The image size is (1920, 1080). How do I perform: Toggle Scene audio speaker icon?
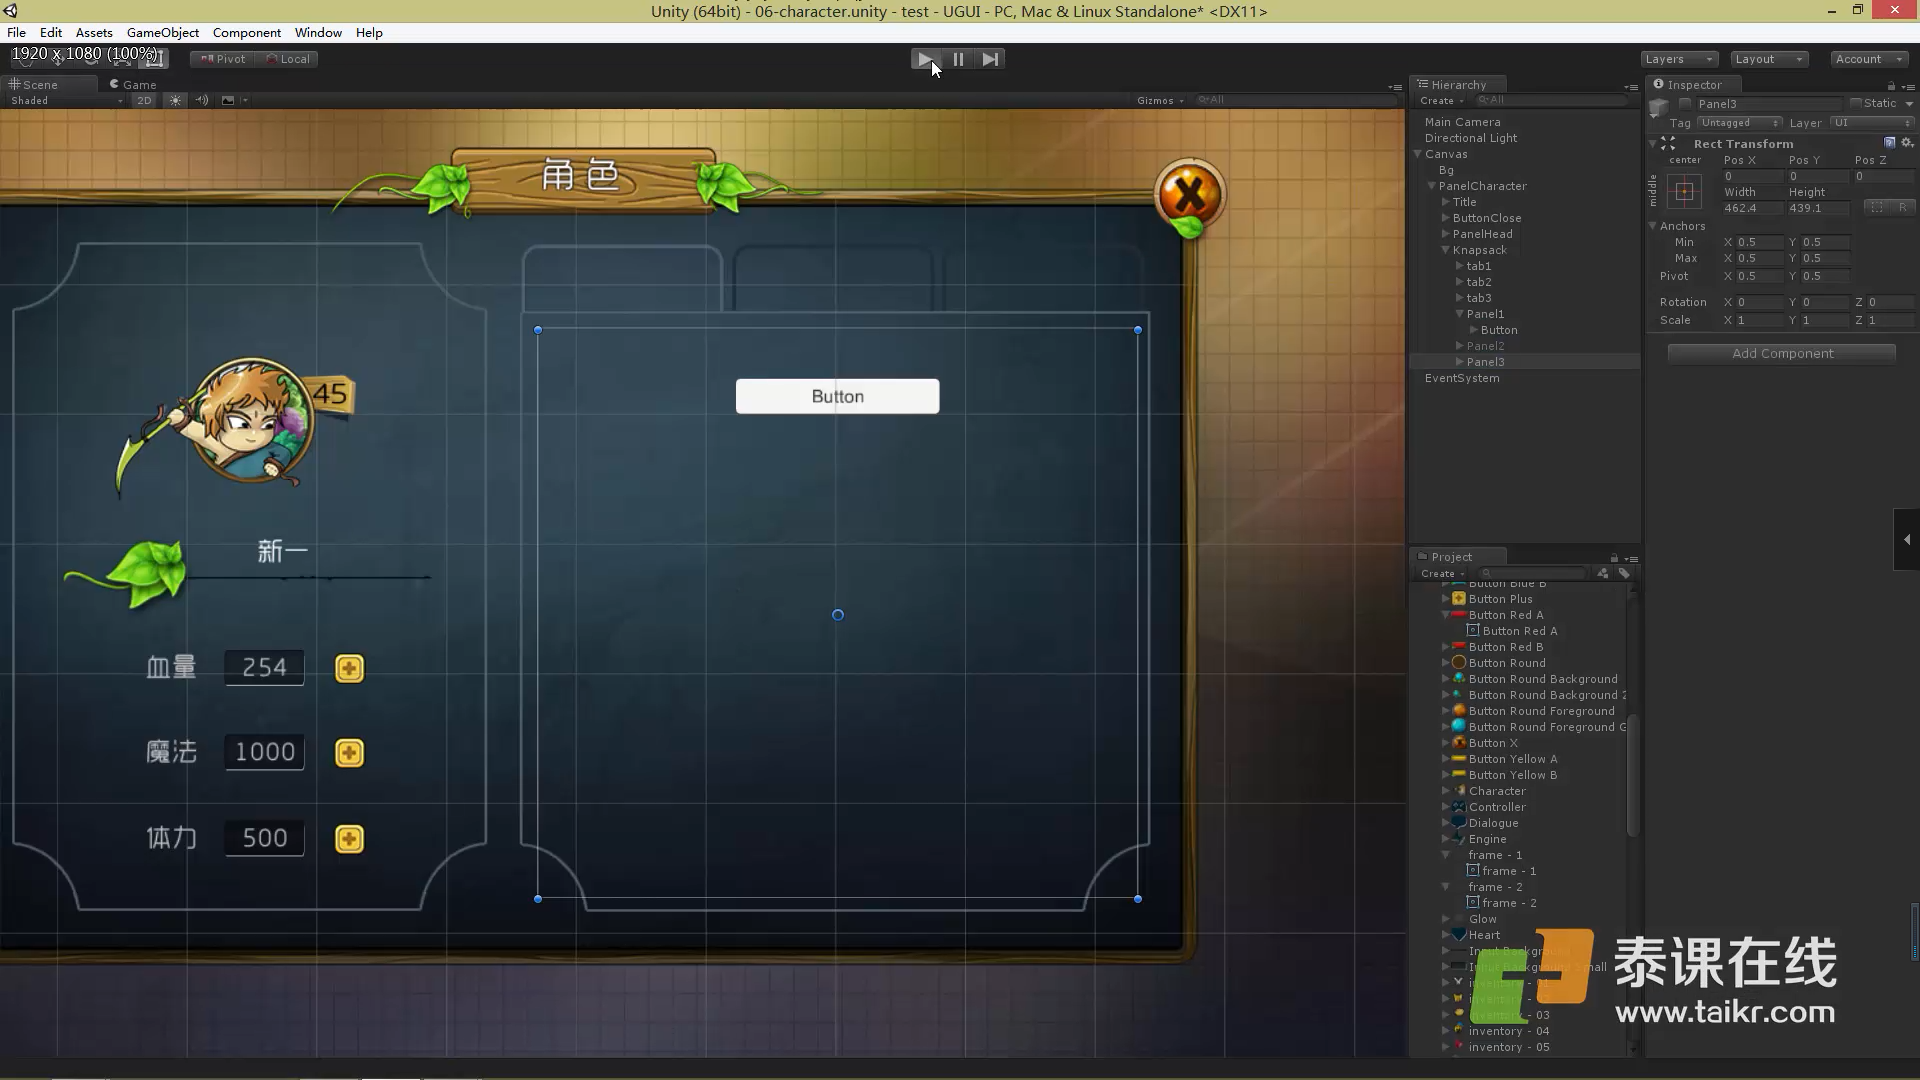(201, 100)
